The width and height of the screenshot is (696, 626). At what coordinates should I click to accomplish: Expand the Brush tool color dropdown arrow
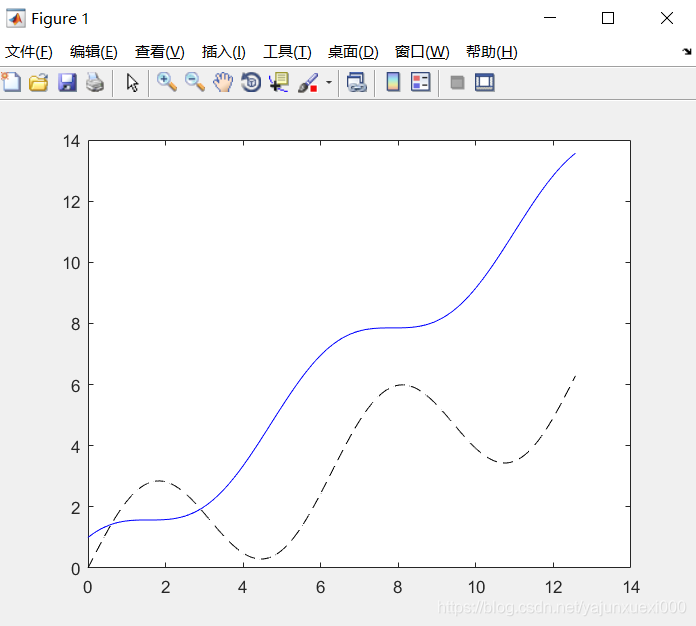click(329, 83)
